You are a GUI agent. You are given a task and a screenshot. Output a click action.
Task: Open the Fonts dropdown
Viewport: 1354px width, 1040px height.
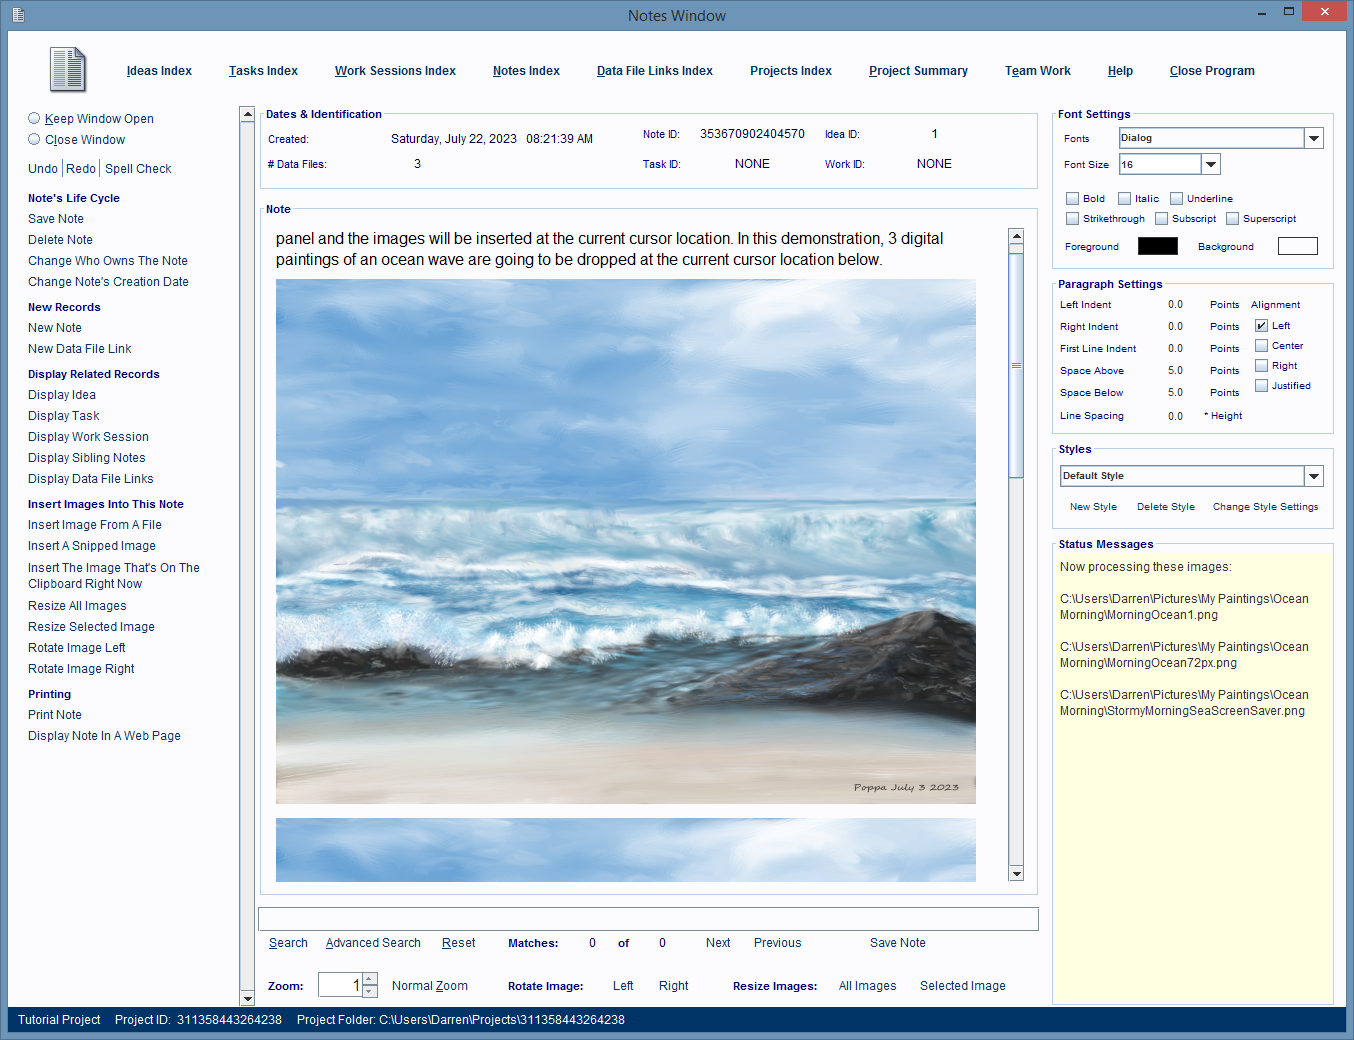[1314, 138]
